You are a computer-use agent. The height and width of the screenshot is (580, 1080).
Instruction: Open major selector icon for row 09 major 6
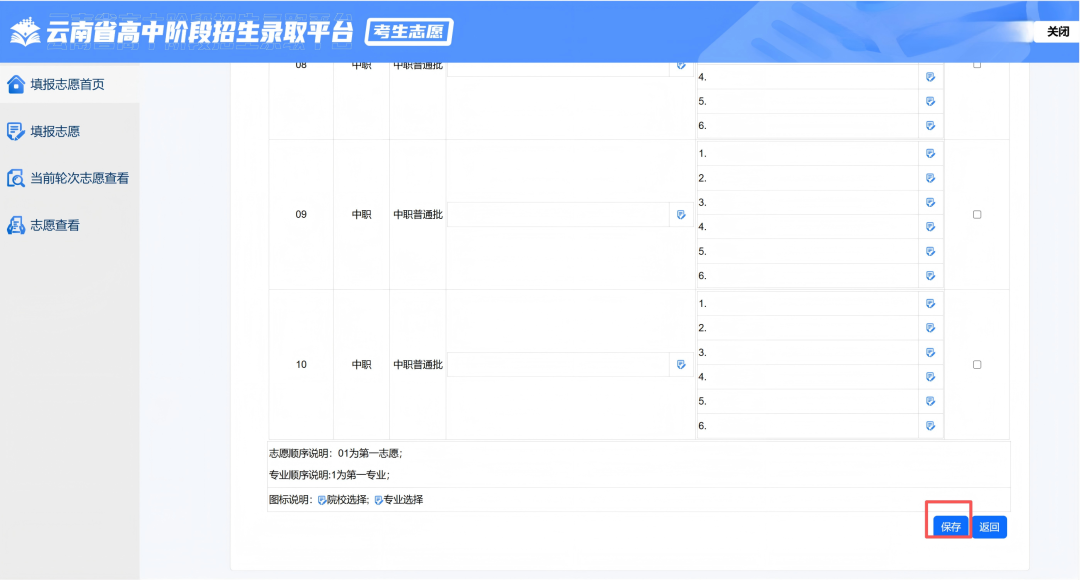[x=931, y=276]
